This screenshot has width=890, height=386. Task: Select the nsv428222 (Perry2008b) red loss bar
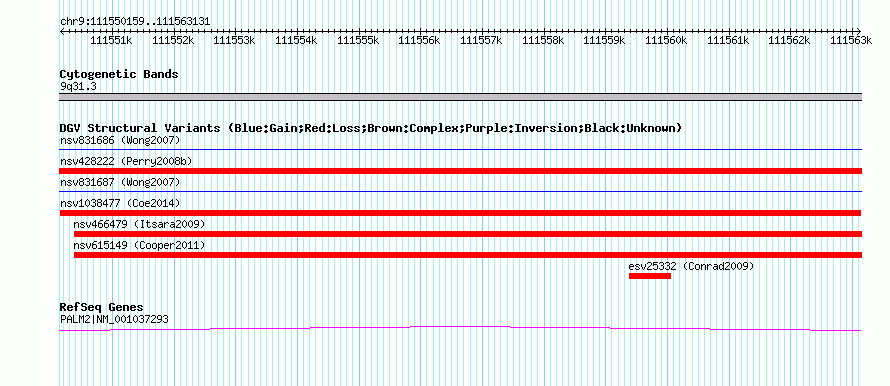click(x=460, y=171)
